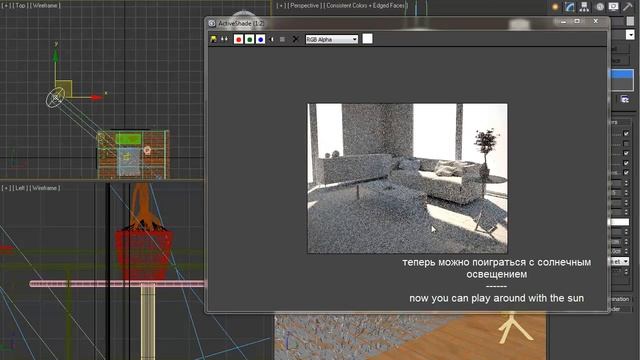Open the Utilities hammer panel tab
The width and height of the screenshot is (640, 360).
pos(628,7)
